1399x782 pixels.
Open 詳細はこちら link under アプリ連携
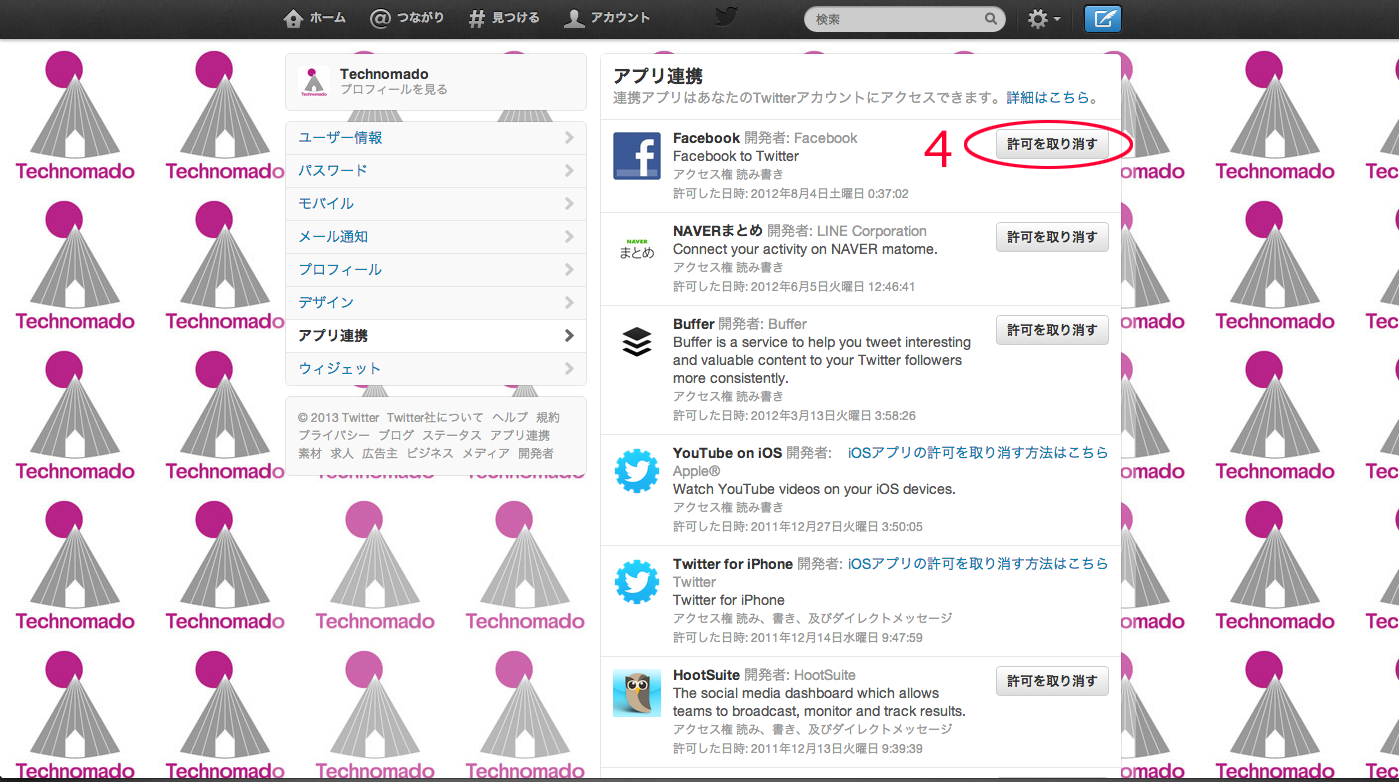tap(1048, 98)
